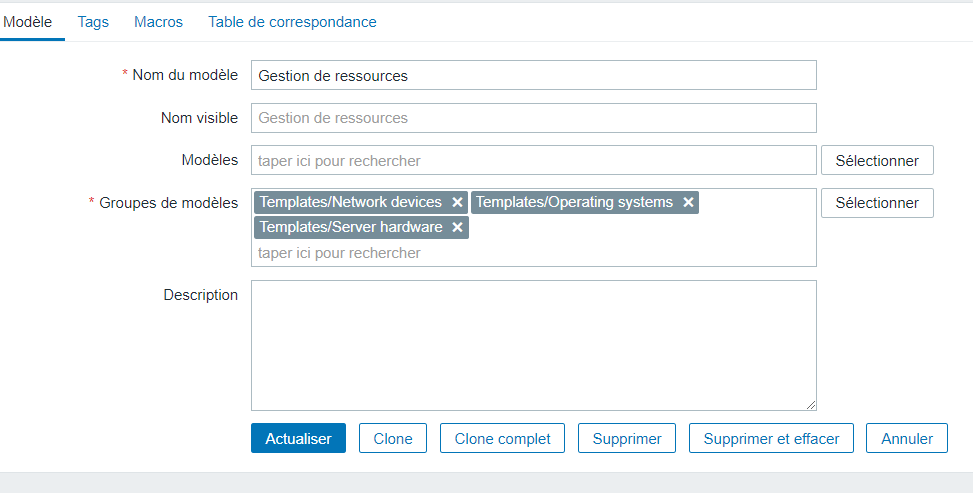
Task: Switch to the Tags tab
Action: 93,21
